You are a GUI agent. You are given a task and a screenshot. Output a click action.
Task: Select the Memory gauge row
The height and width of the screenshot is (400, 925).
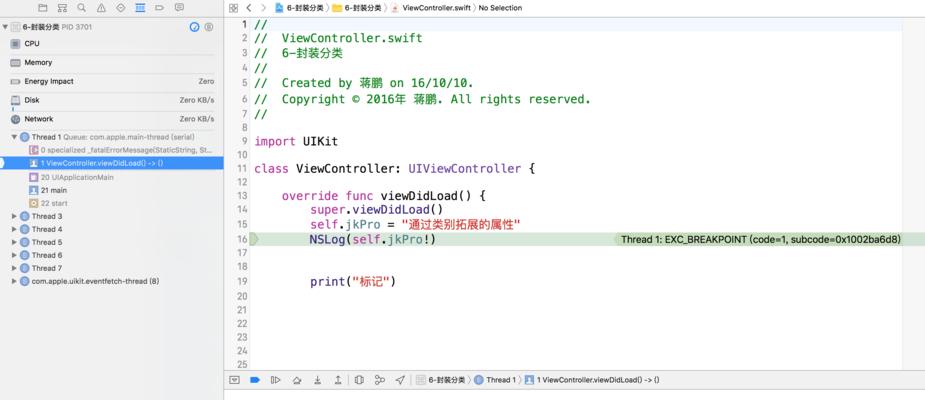111,63
